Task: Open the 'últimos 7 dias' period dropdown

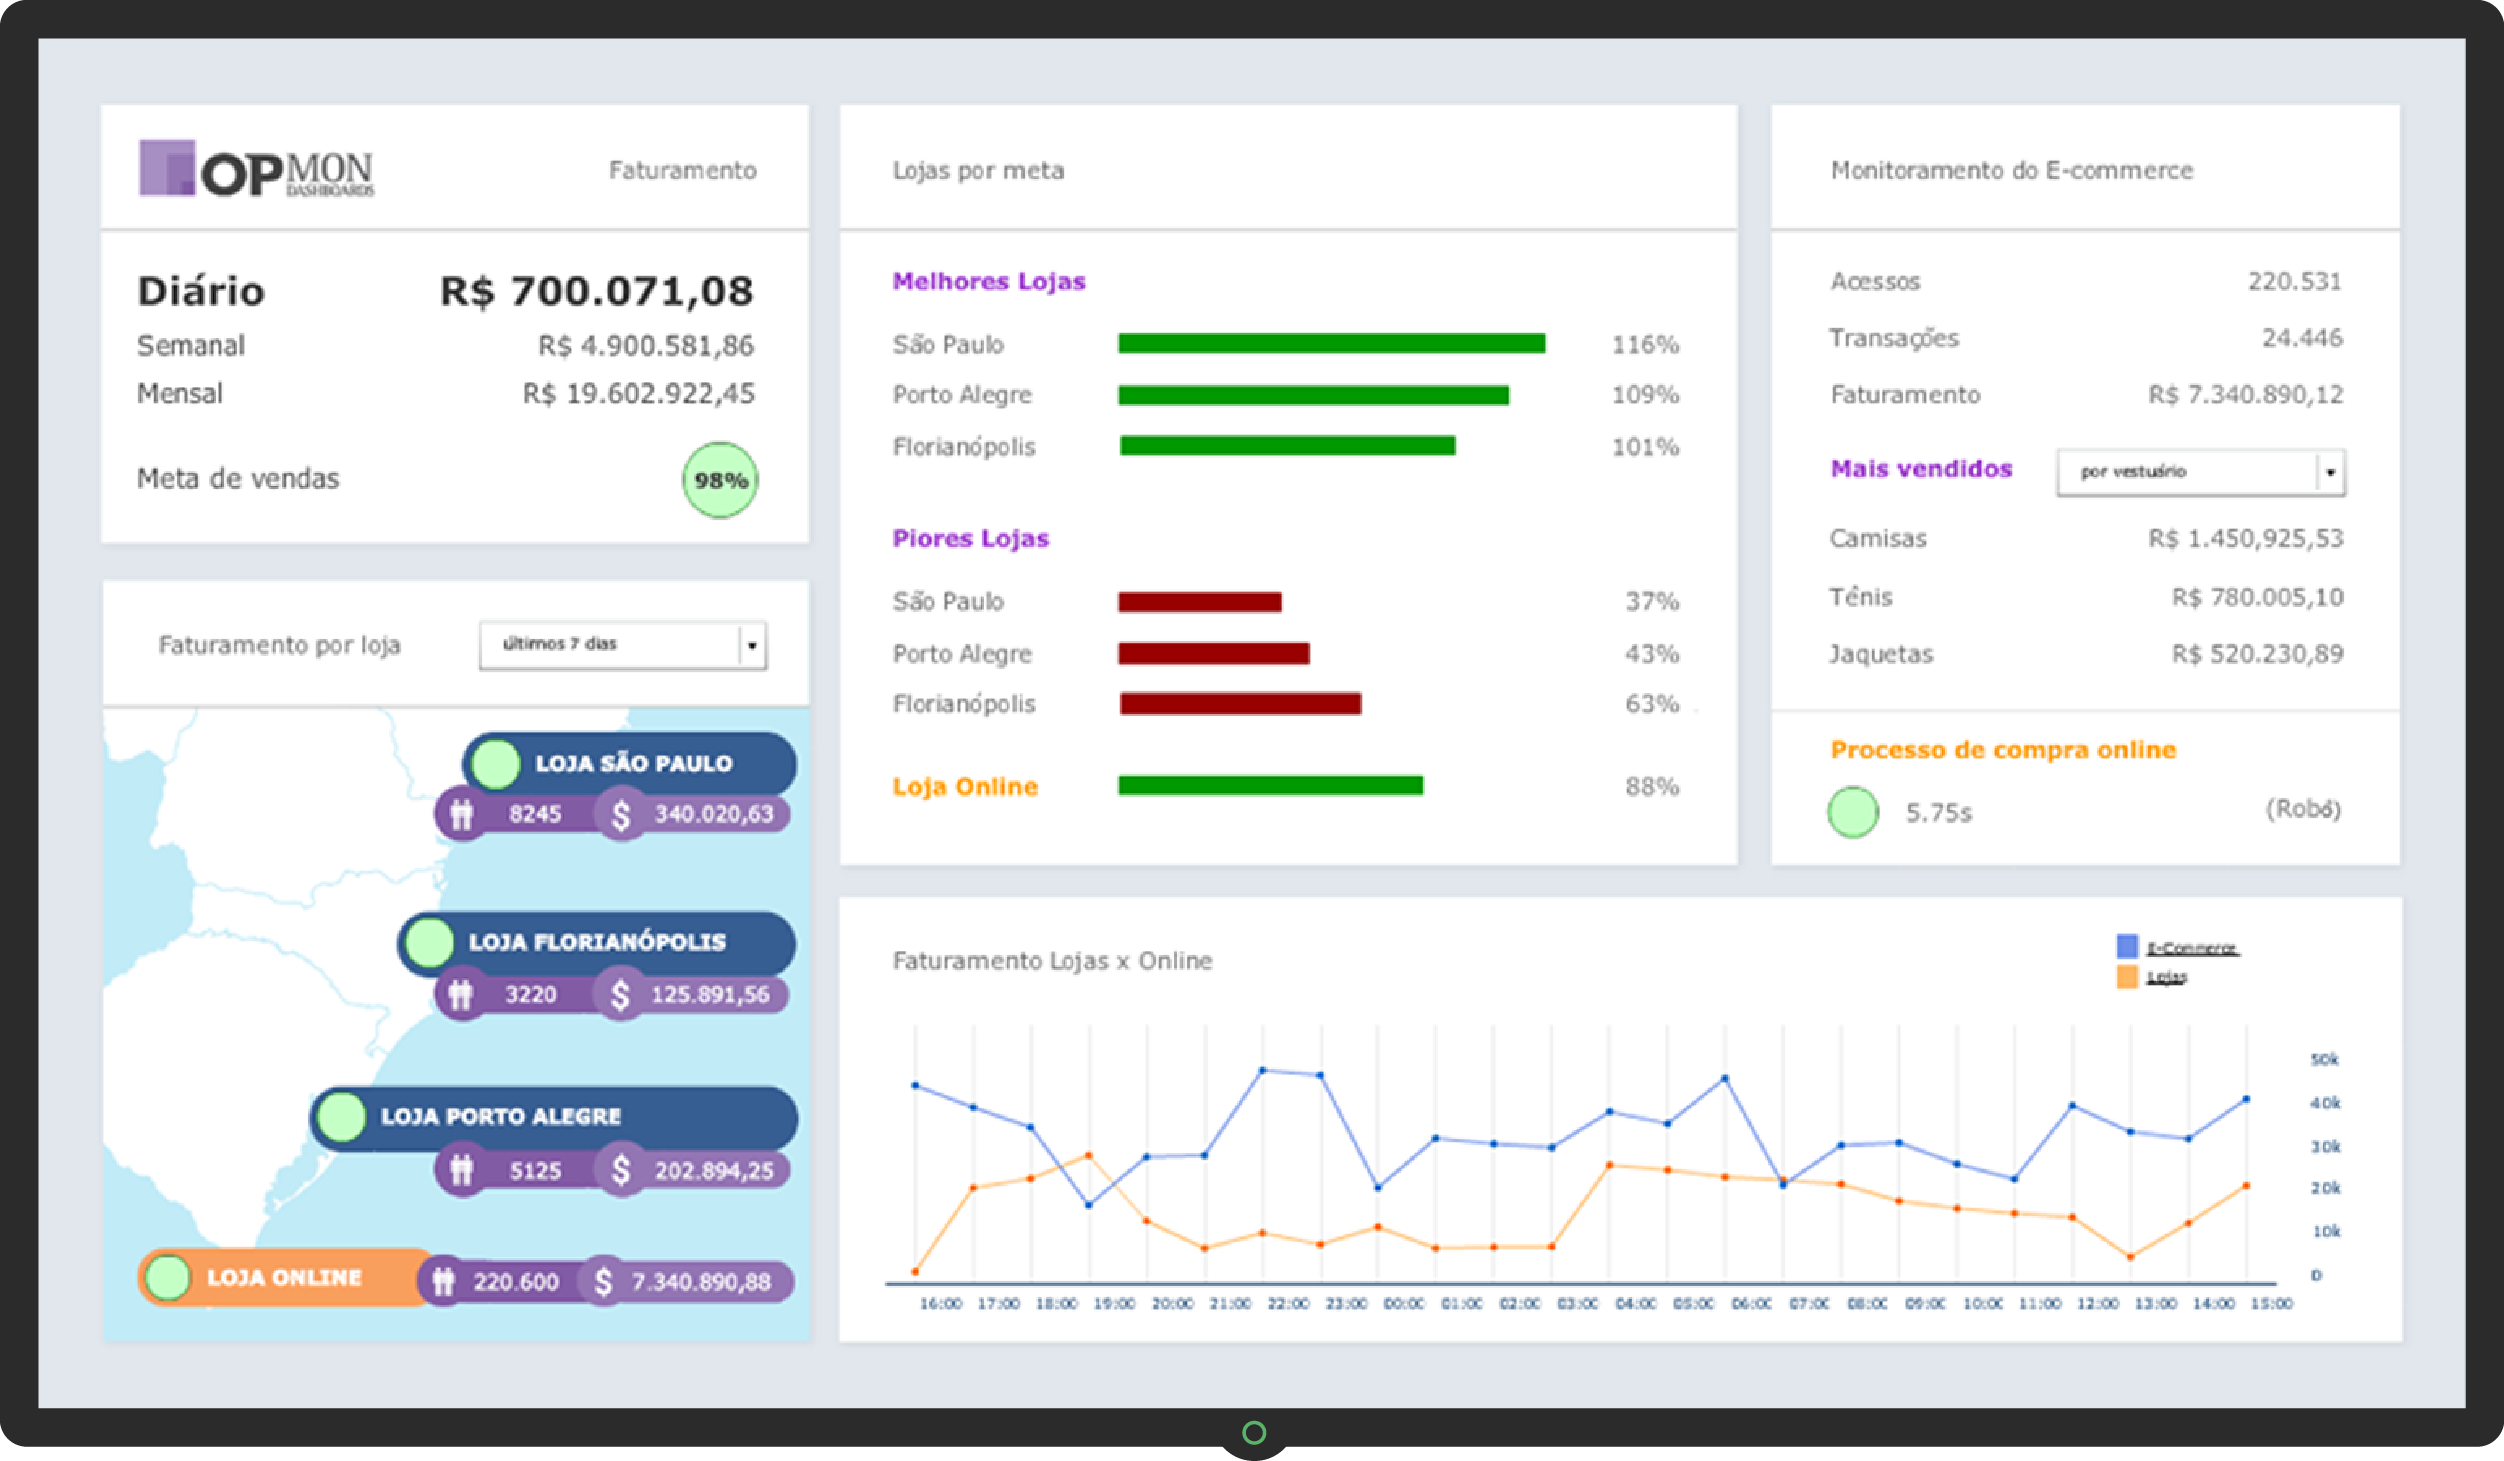Action: (623, 645)
